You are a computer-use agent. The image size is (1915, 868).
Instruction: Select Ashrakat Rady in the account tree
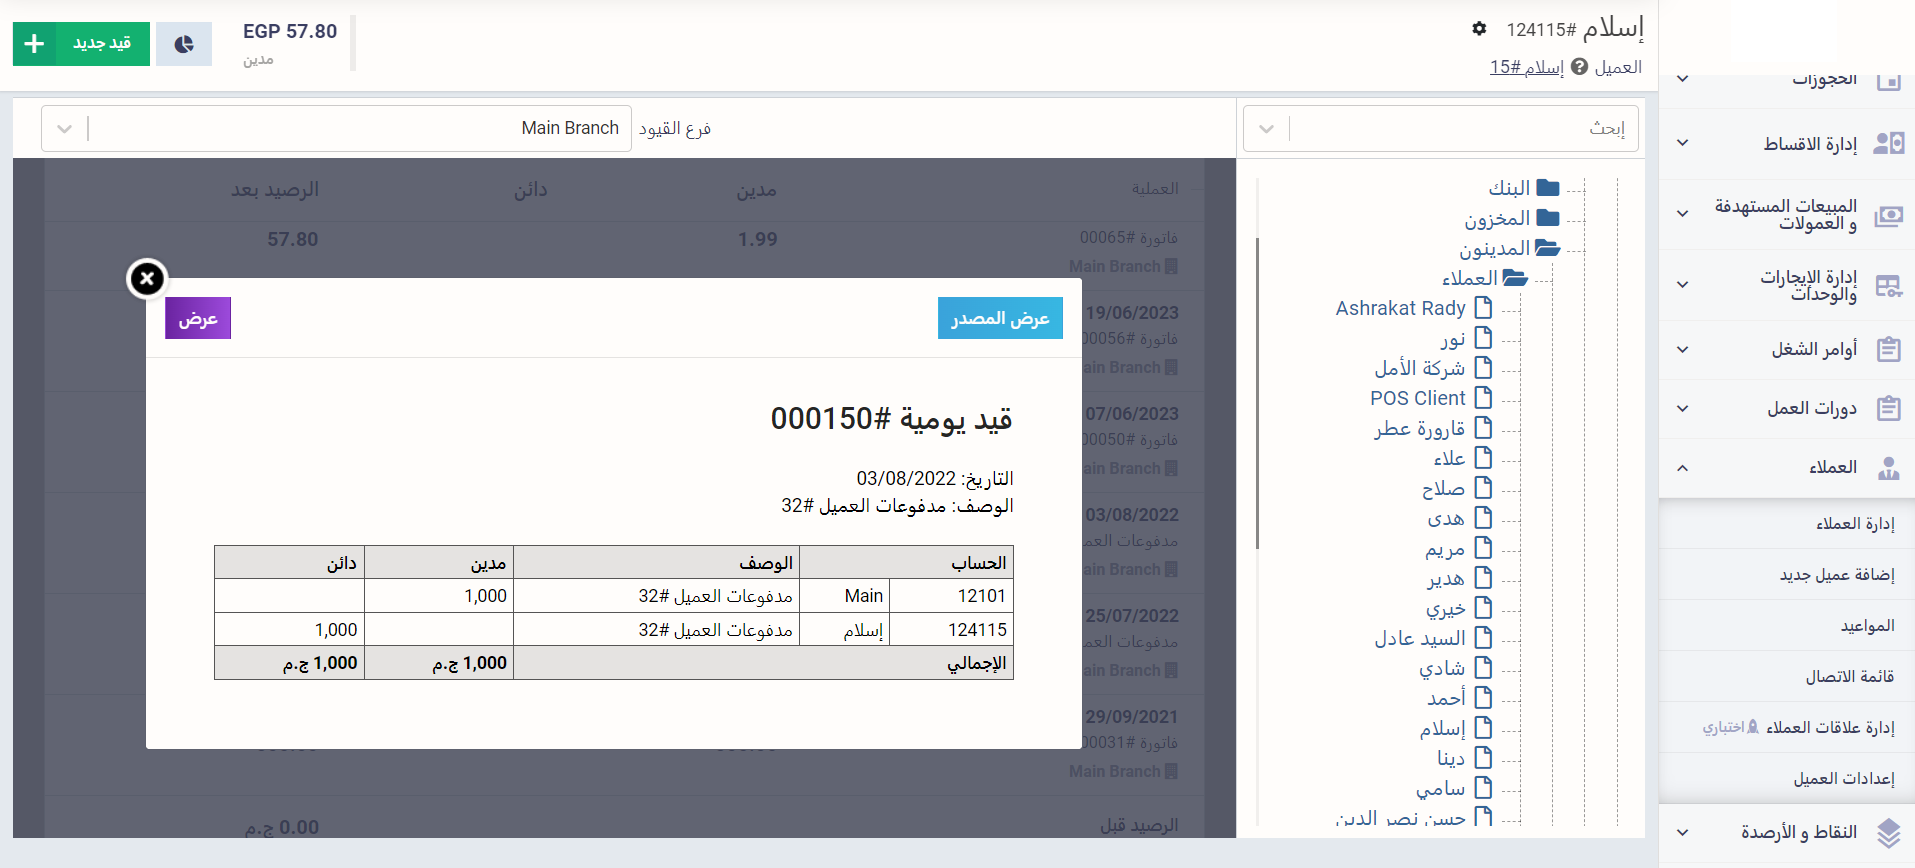tap(1400, 308)
